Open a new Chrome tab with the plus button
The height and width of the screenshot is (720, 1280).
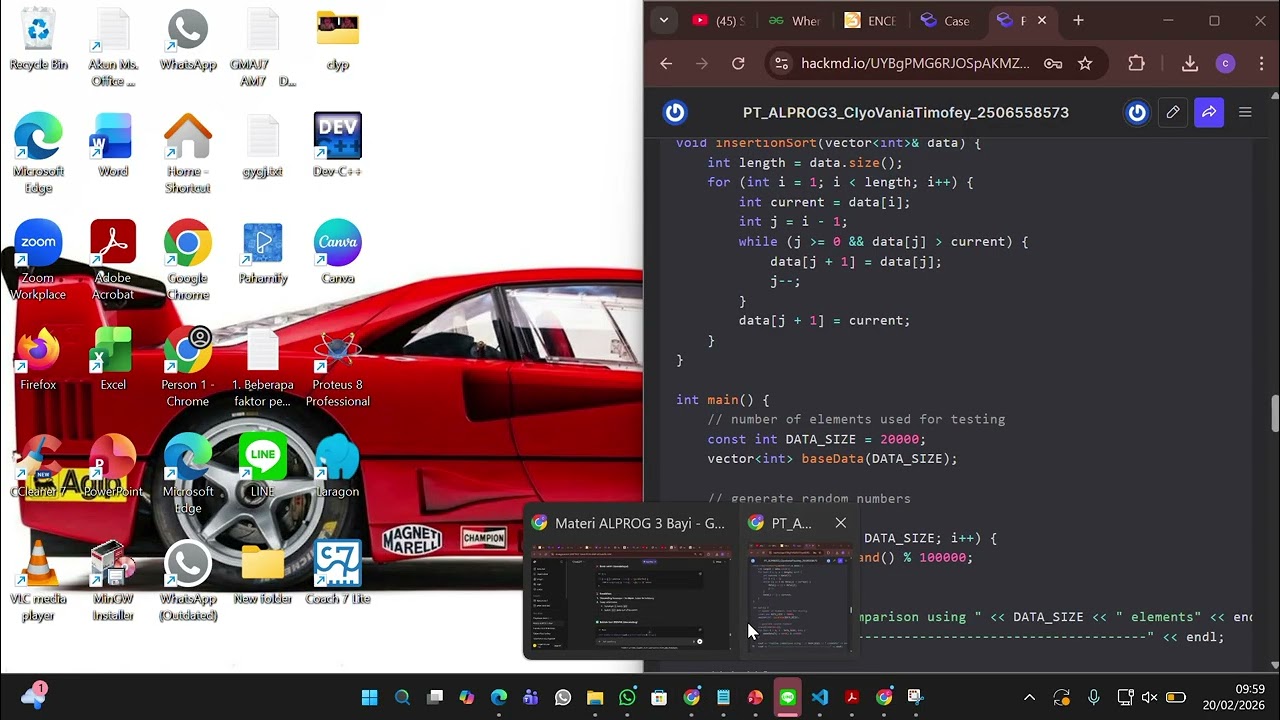click(x=1078, y=20)
